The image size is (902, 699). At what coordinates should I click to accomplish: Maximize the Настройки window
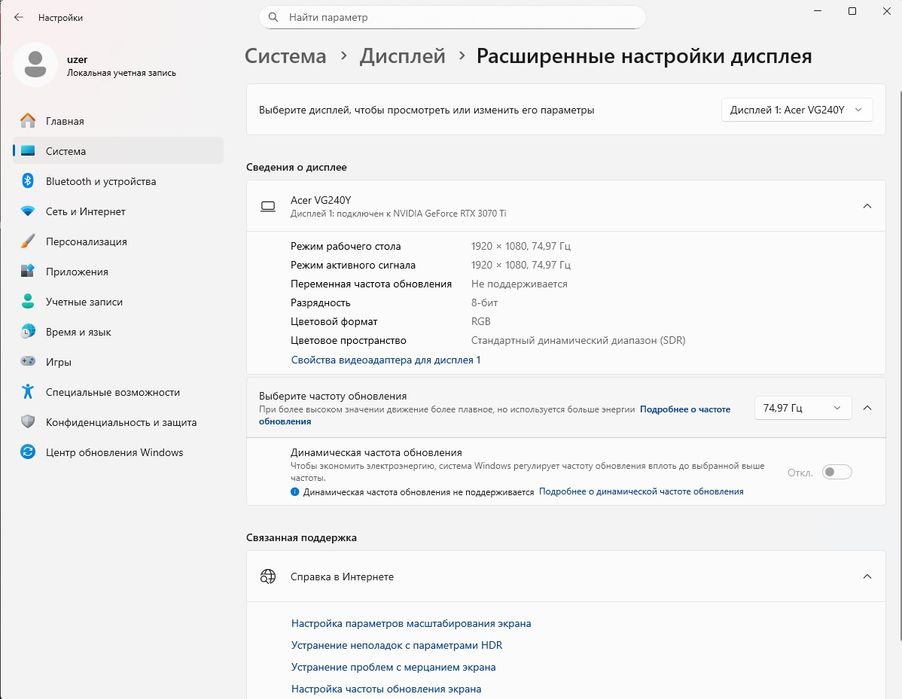tap(852, 11)
